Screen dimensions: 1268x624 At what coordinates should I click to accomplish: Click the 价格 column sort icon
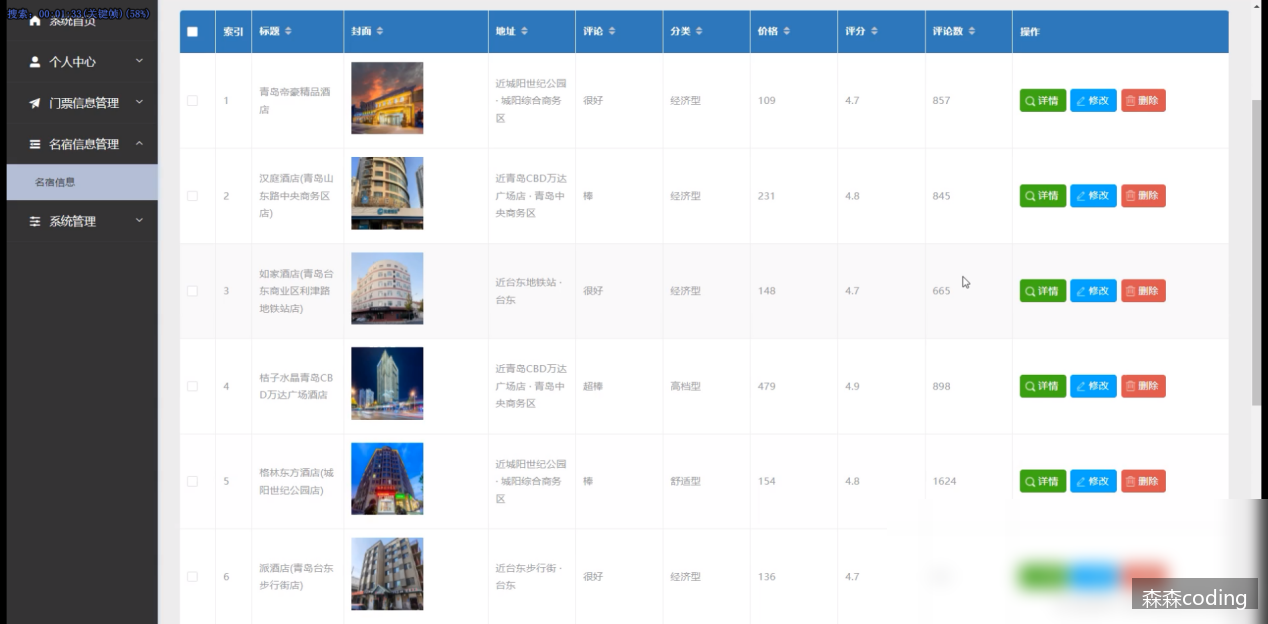[x=787, y=32]
